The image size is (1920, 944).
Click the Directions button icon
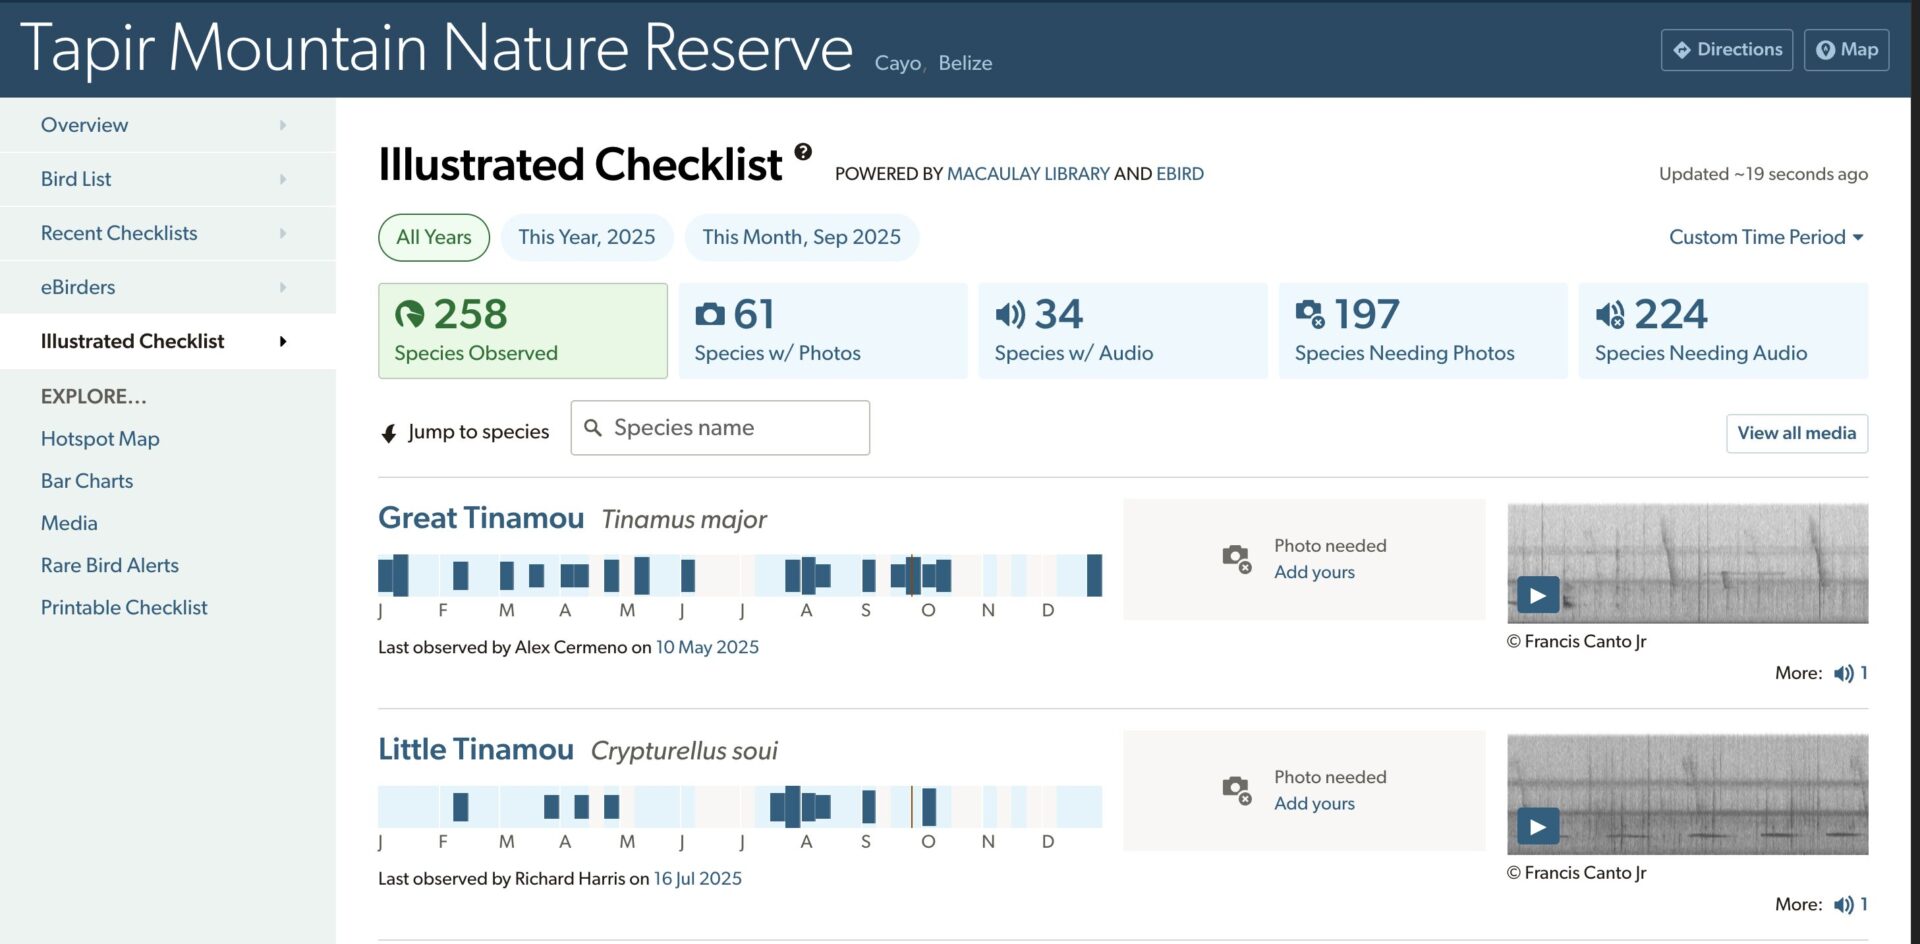[1680, 48]
